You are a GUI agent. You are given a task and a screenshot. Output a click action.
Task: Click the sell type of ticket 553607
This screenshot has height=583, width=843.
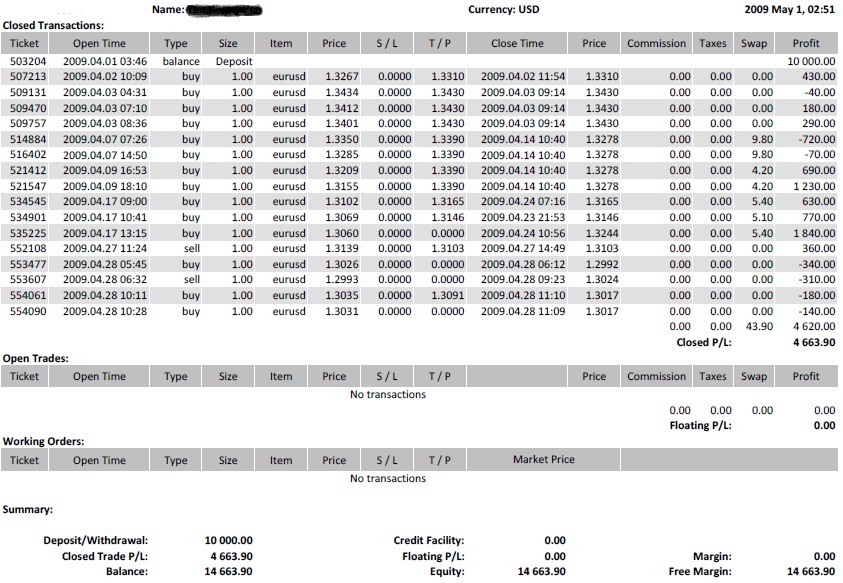click(x=191, y=280)
